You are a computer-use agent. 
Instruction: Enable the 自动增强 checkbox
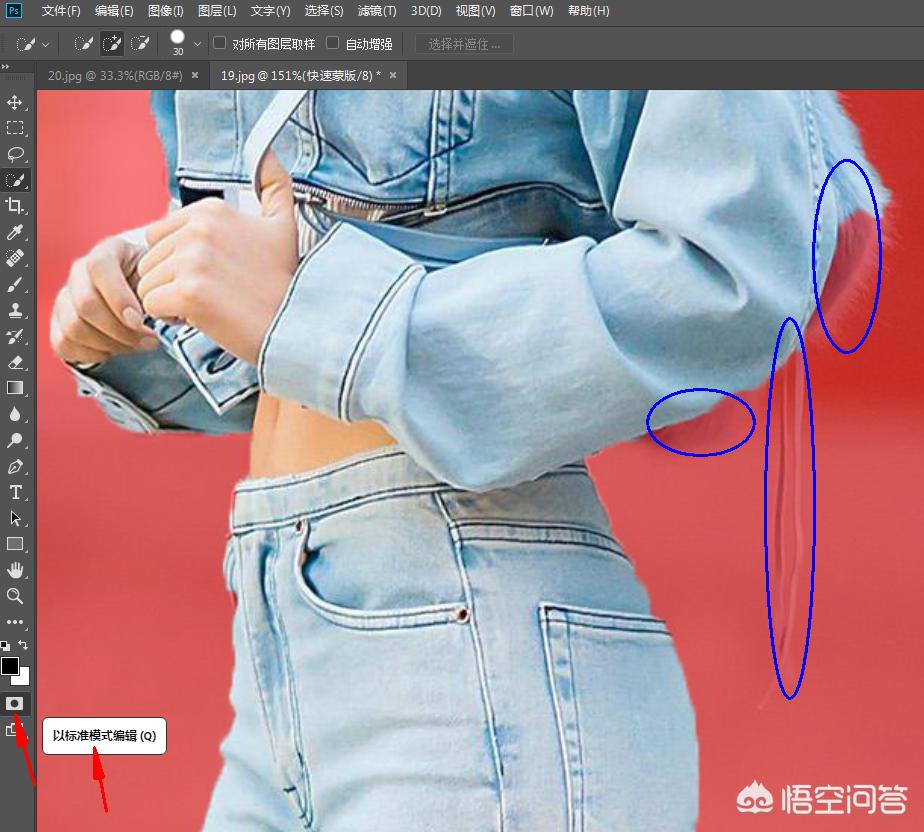[x=332, y=43]
